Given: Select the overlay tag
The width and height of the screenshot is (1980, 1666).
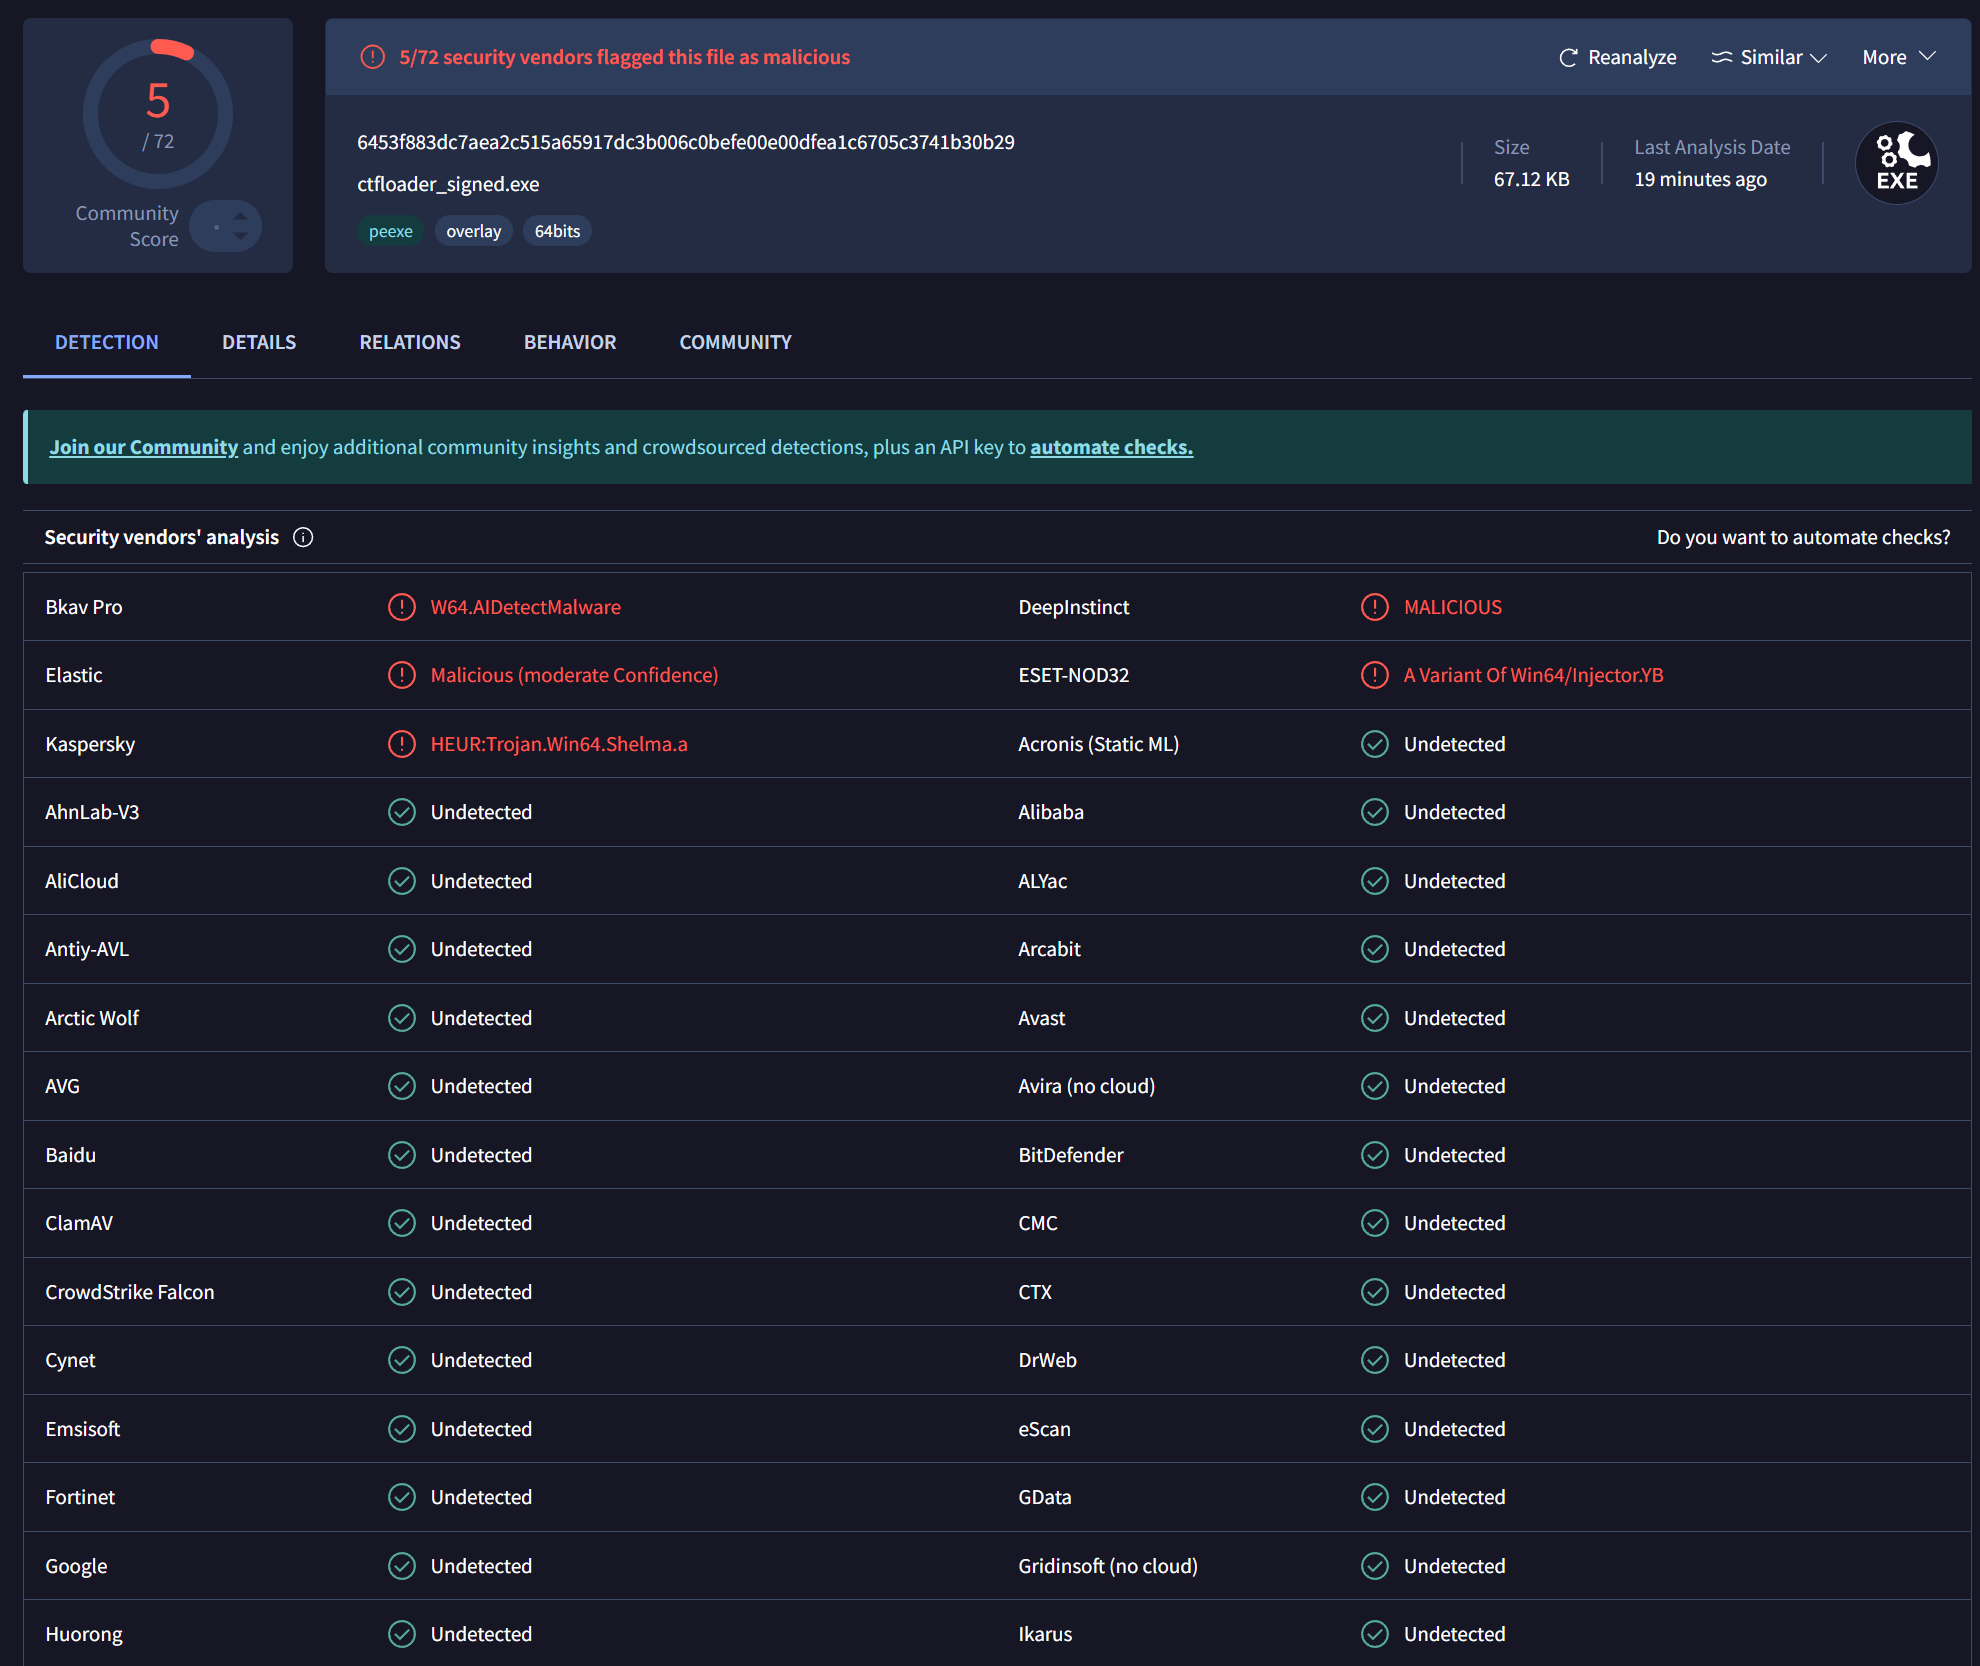Looking at the screenshot, I should 473,231.
